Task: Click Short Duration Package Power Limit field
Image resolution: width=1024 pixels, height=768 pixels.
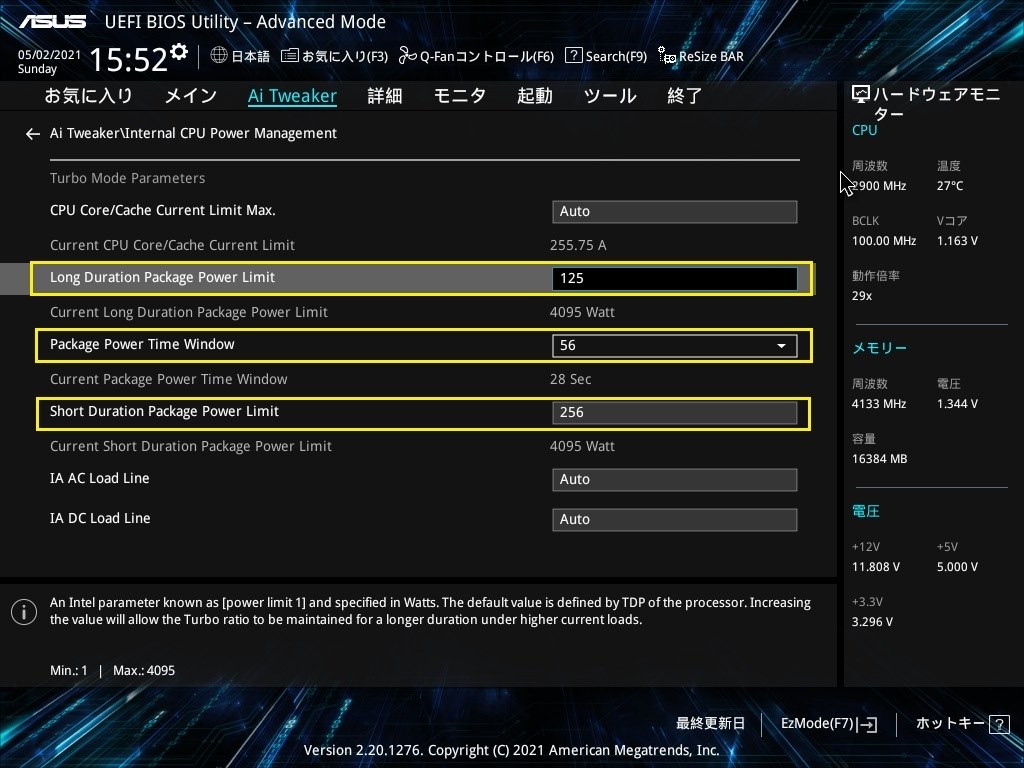Action: click(x=675, y=413)
